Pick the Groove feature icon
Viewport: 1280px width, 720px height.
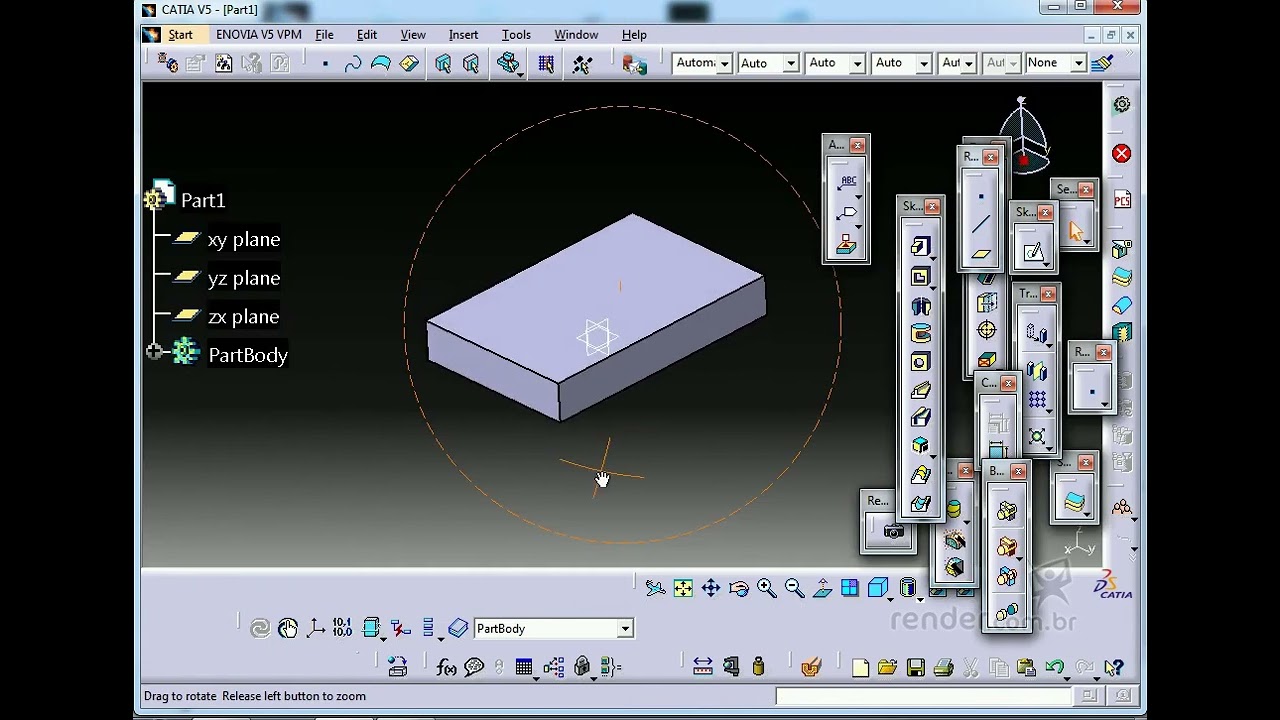click(920, 334)
